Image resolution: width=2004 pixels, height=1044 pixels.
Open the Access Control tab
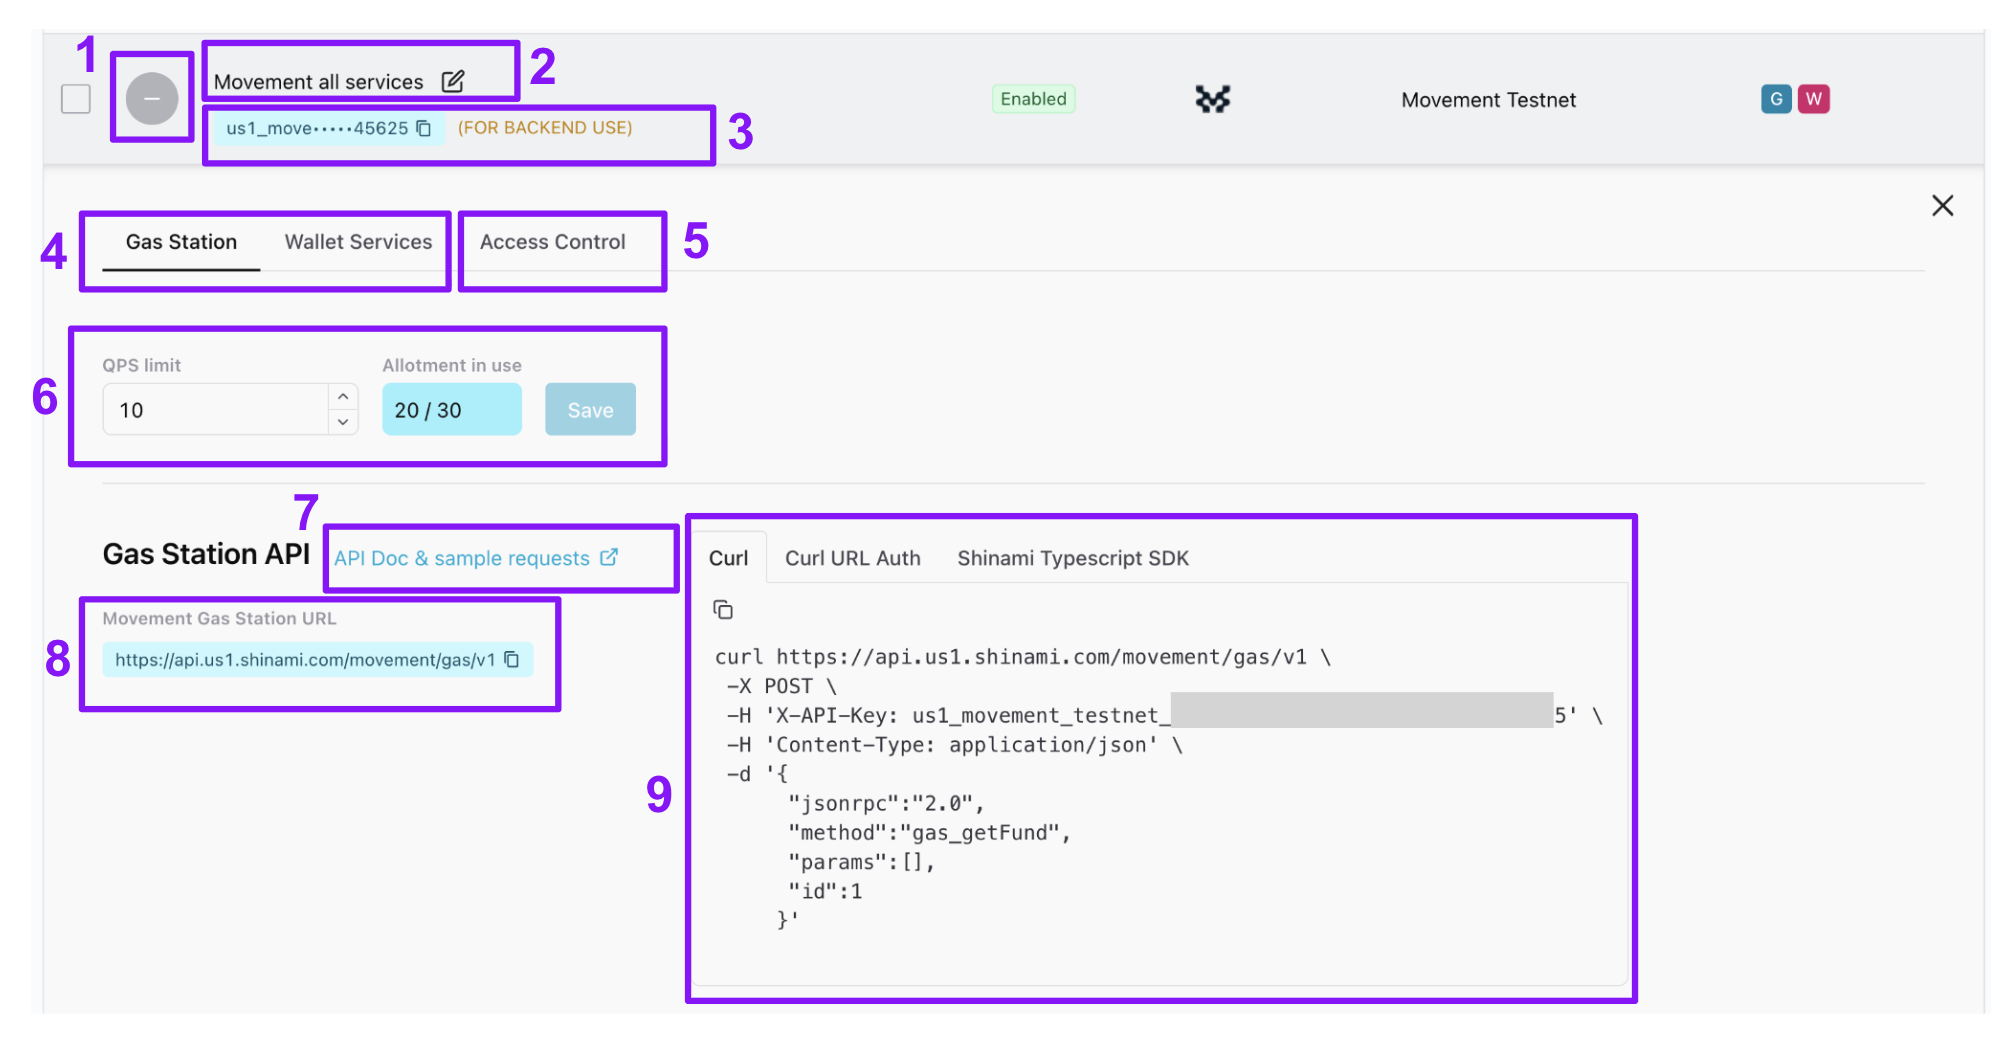click(x=552, y=242)
